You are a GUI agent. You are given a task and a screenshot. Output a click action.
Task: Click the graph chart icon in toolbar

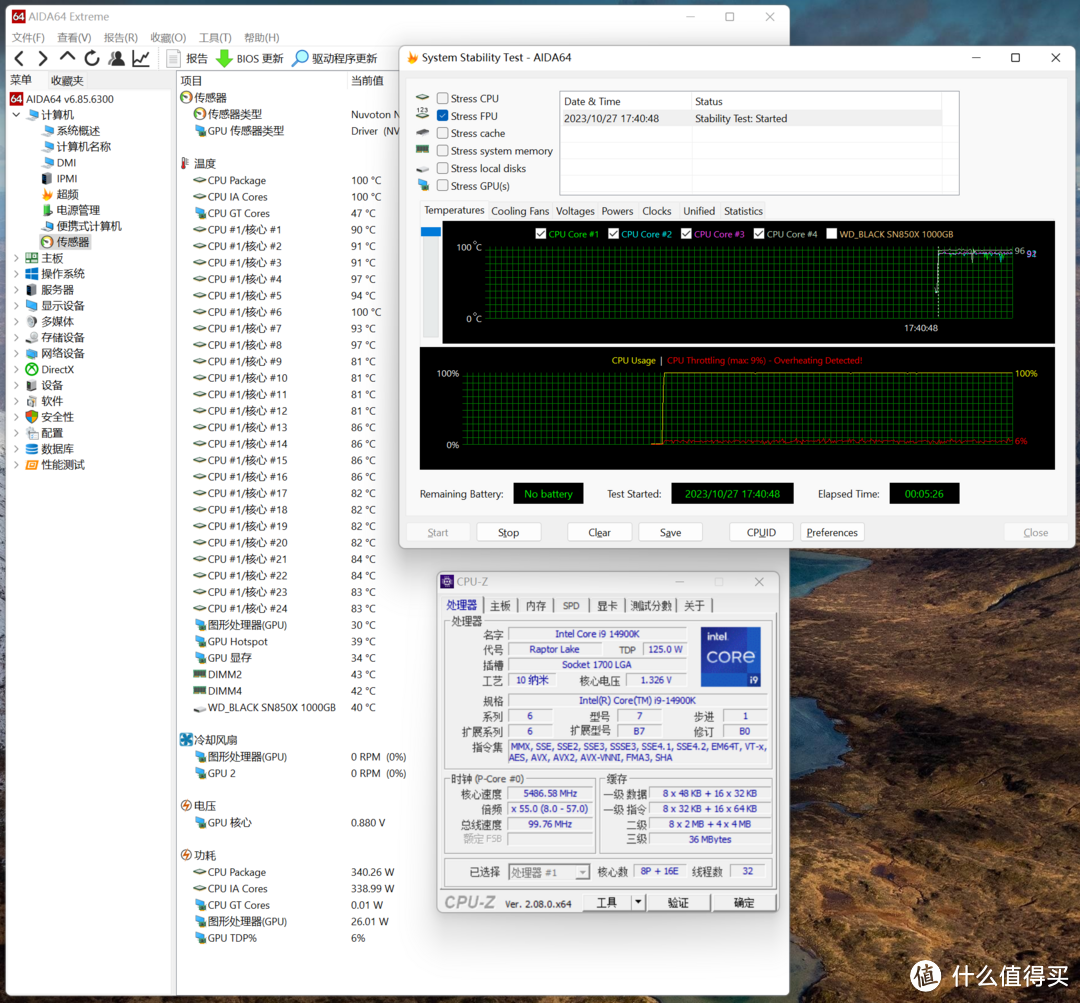141,59
